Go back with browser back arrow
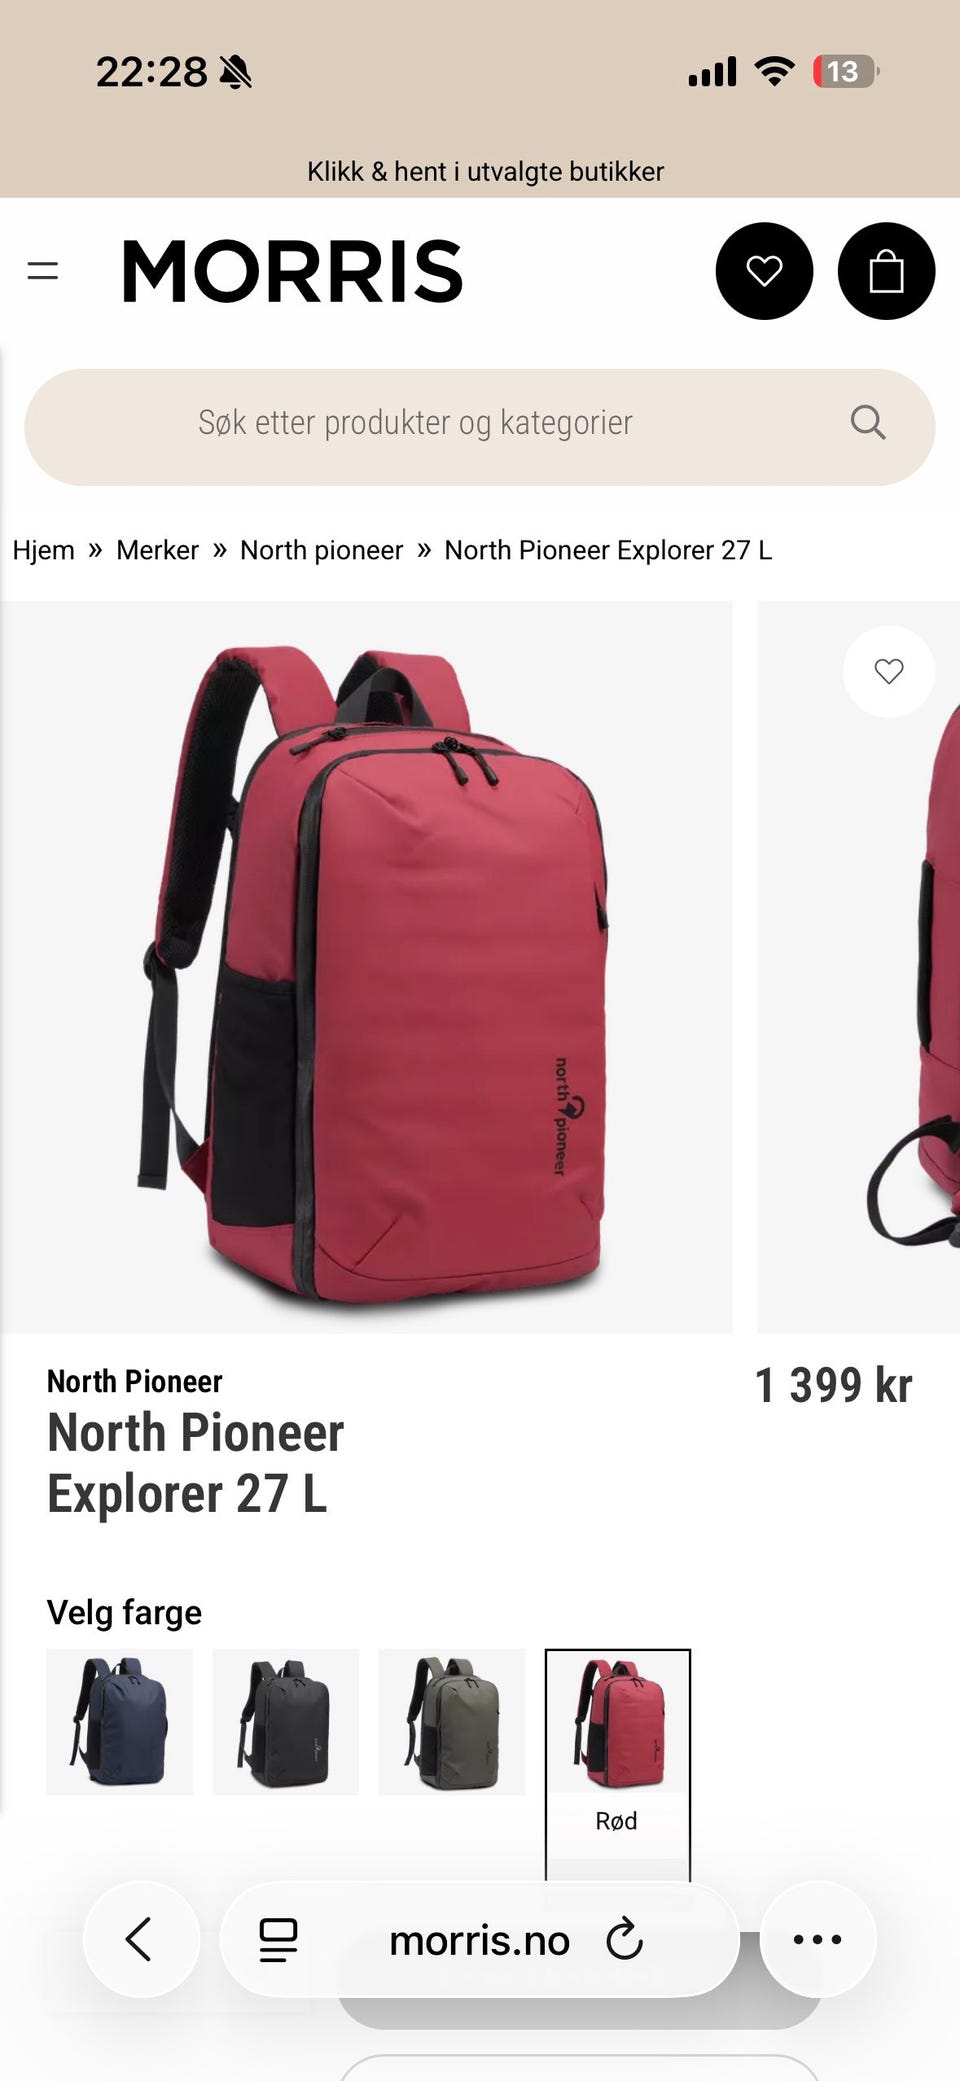960x2081 pixels. coord(139,1939)
